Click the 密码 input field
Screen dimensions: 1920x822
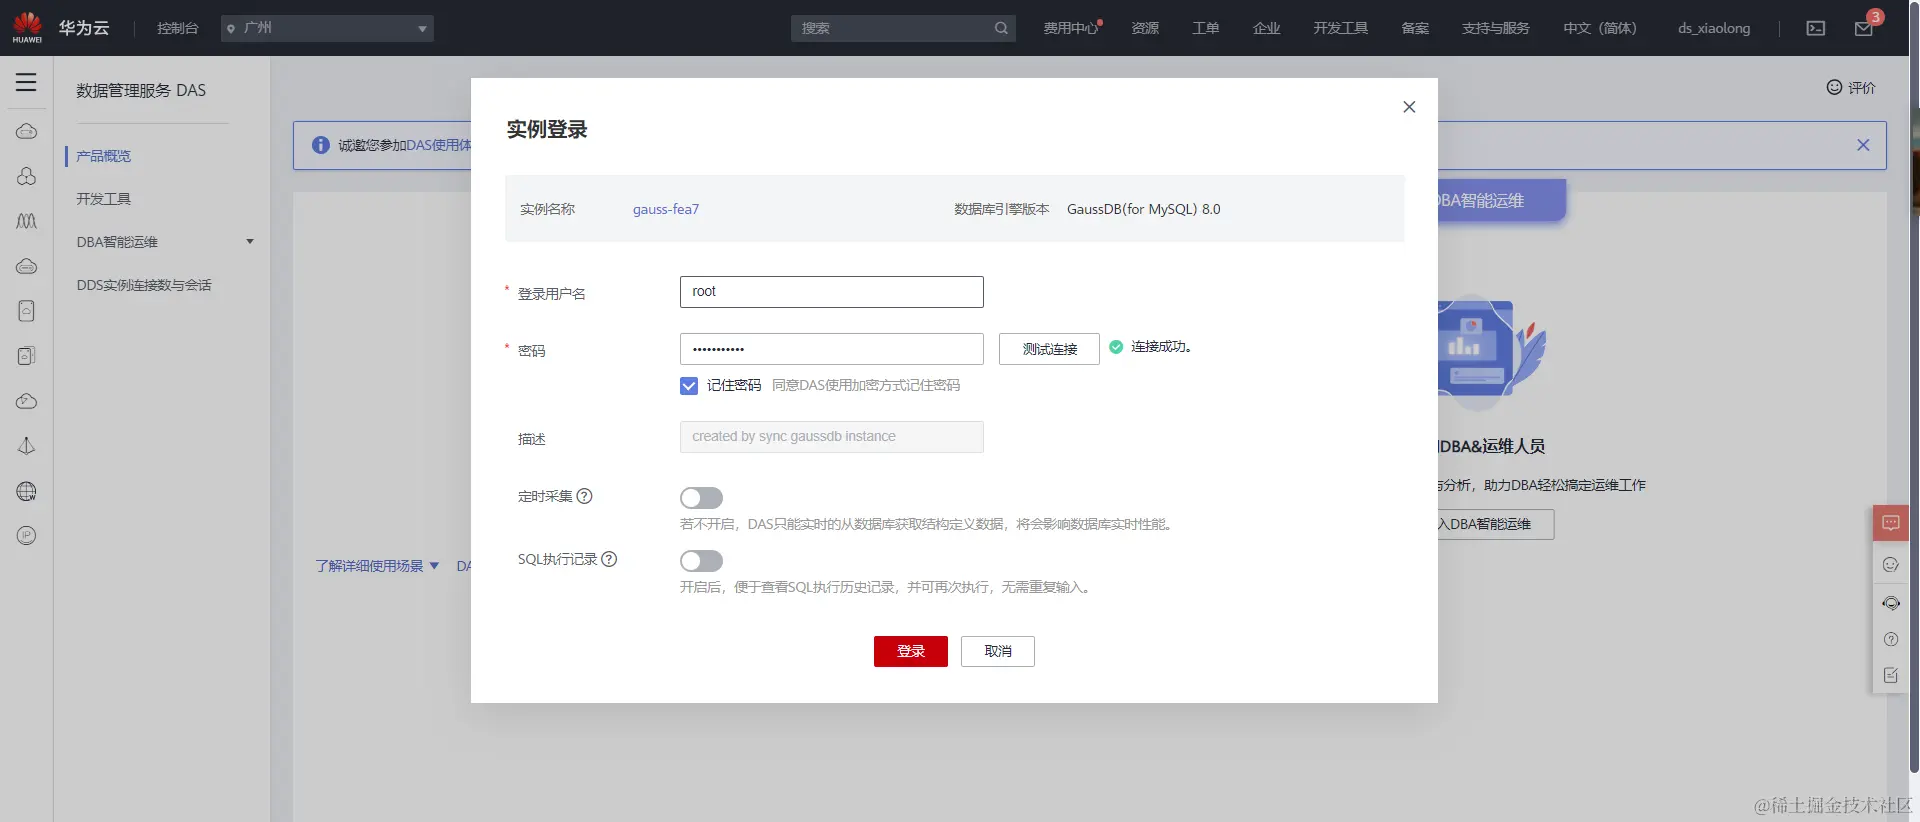click(x=832, y=349)
